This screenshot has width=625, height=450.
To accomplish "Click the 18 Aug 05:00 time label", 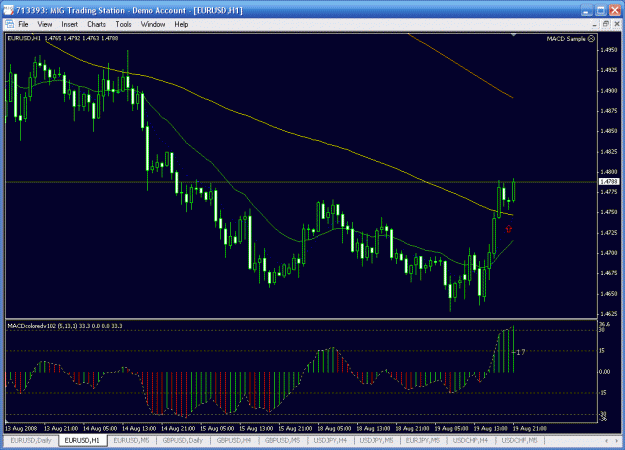I will (334, 428).
